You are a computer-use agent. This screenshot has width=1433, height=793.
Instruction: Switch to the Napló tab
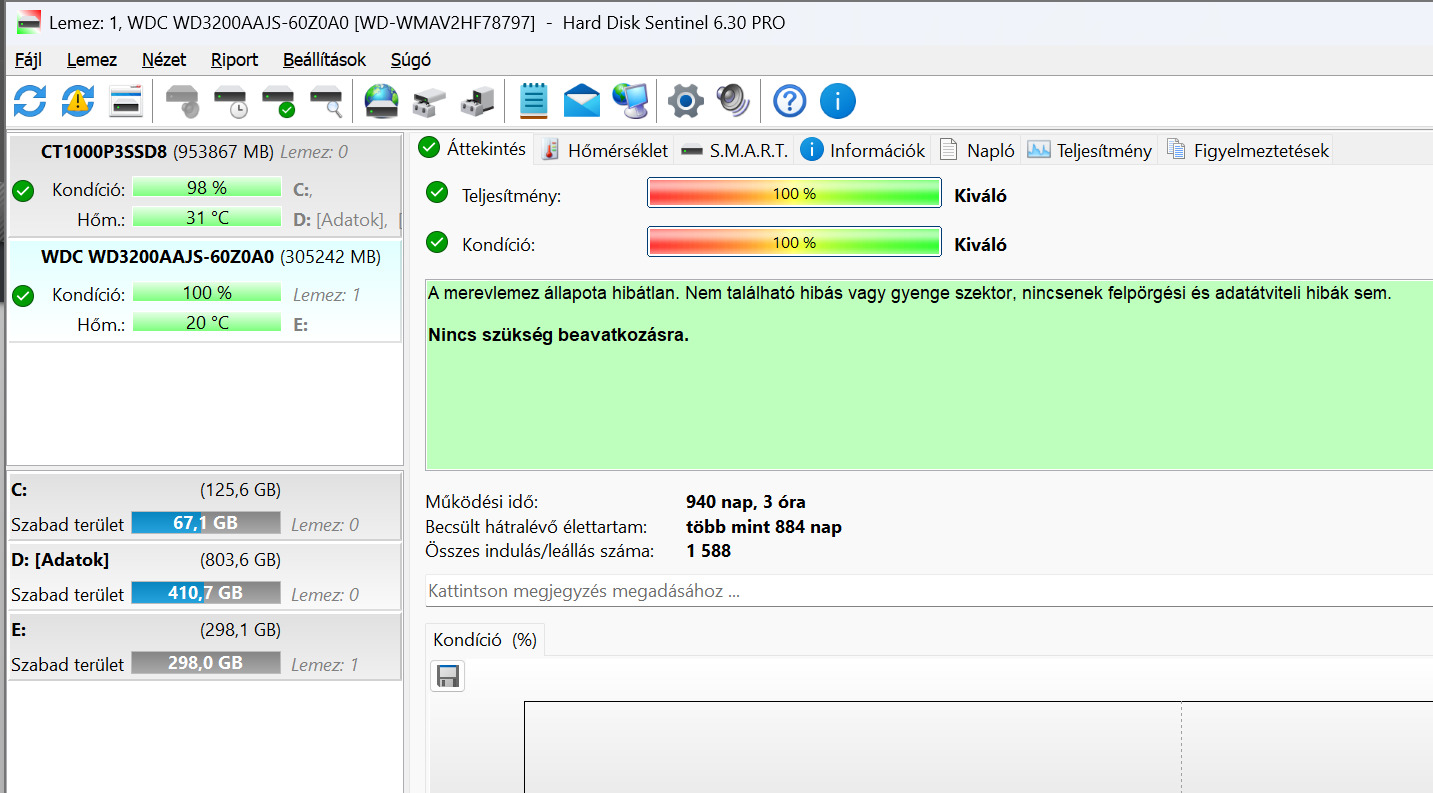click(977, 151)
